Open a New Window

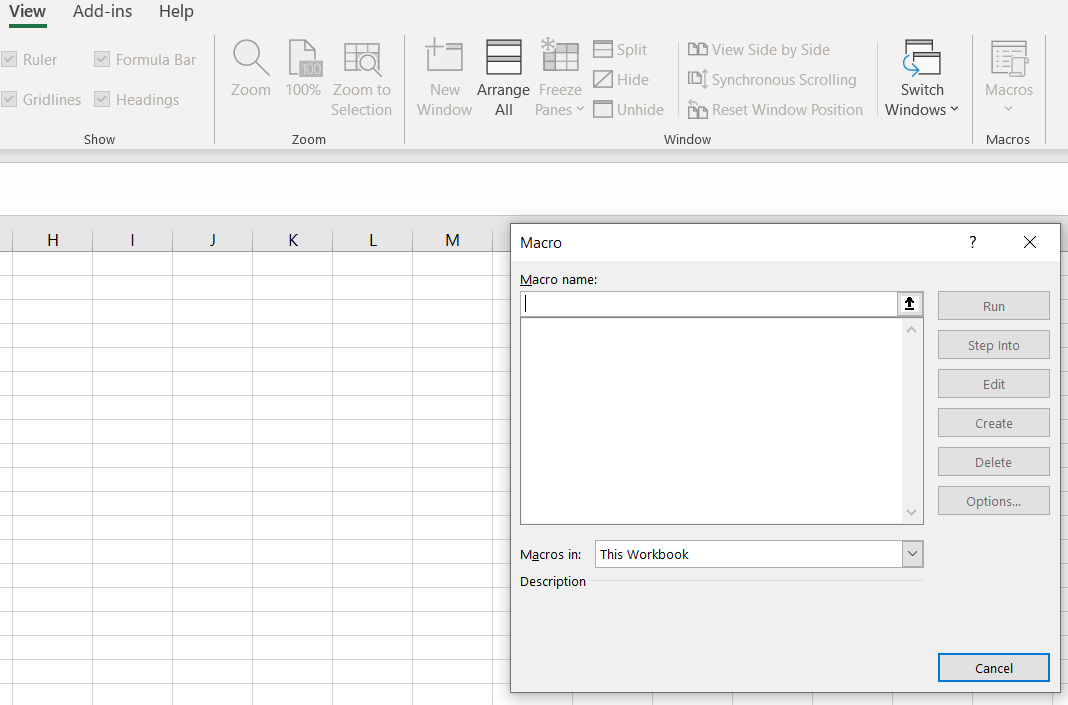[x=444, y=78]
